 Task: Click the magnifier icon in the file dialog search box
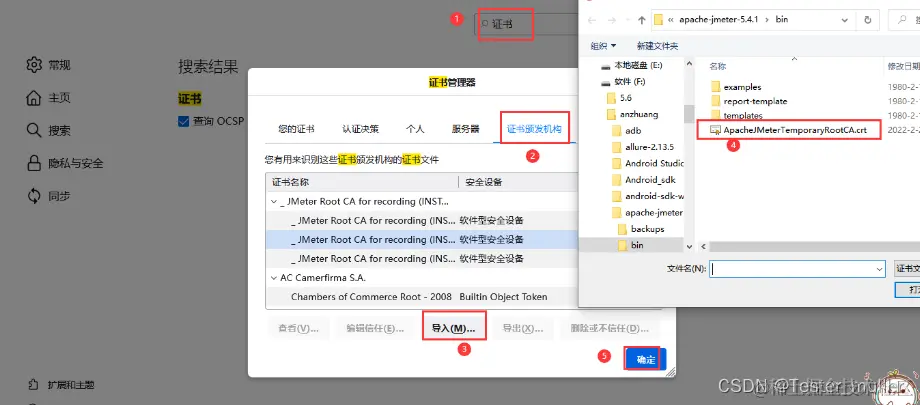point(903,19)
